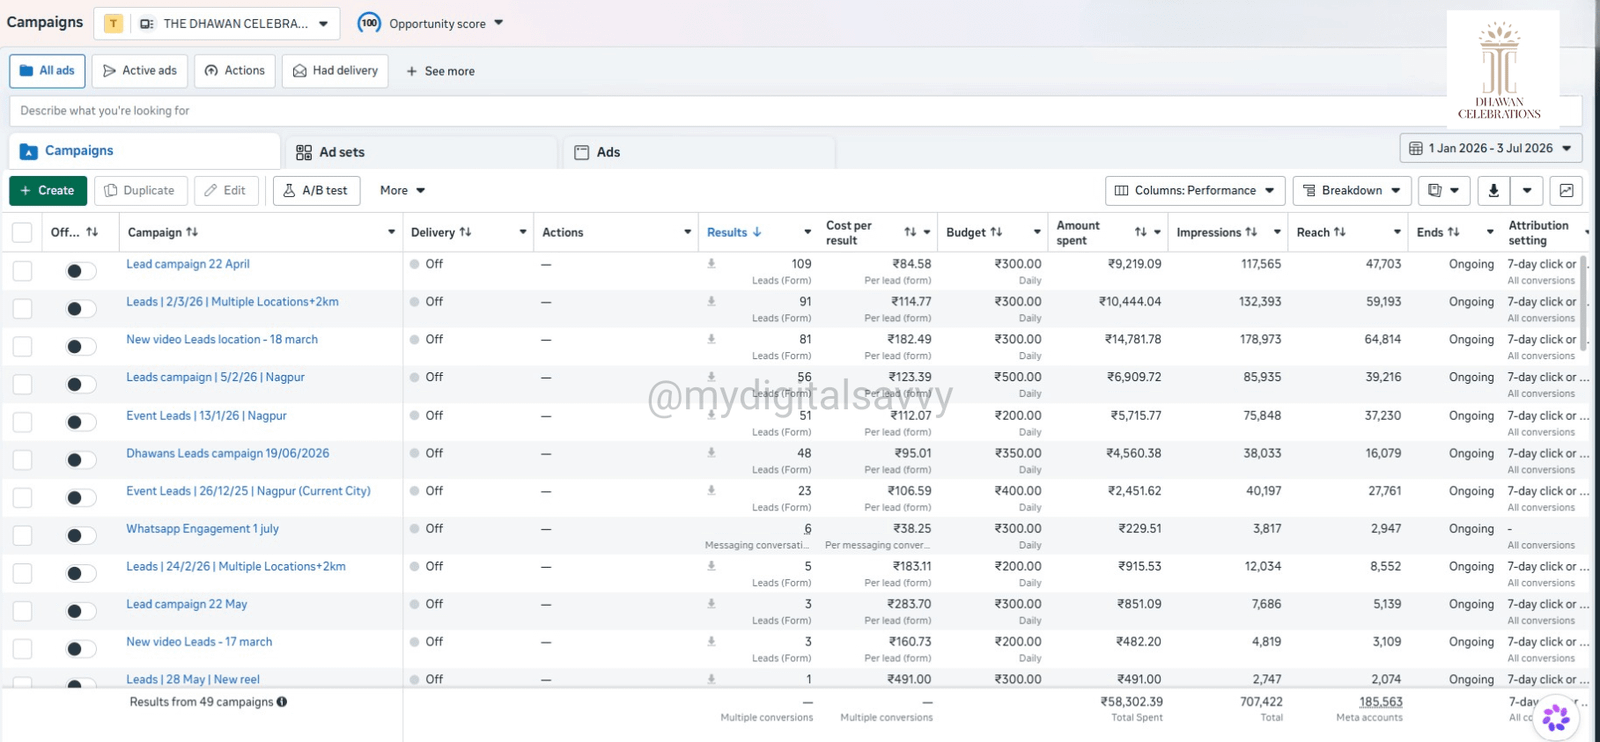
Task: Click the green Create button
Action: (48, 190)
